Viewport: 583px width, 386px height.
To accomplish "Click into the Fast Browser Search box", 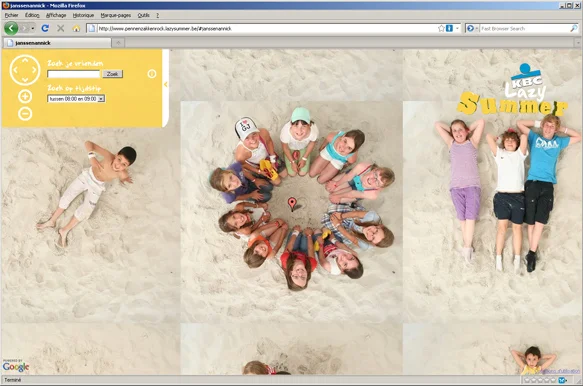I will [524, 28].
